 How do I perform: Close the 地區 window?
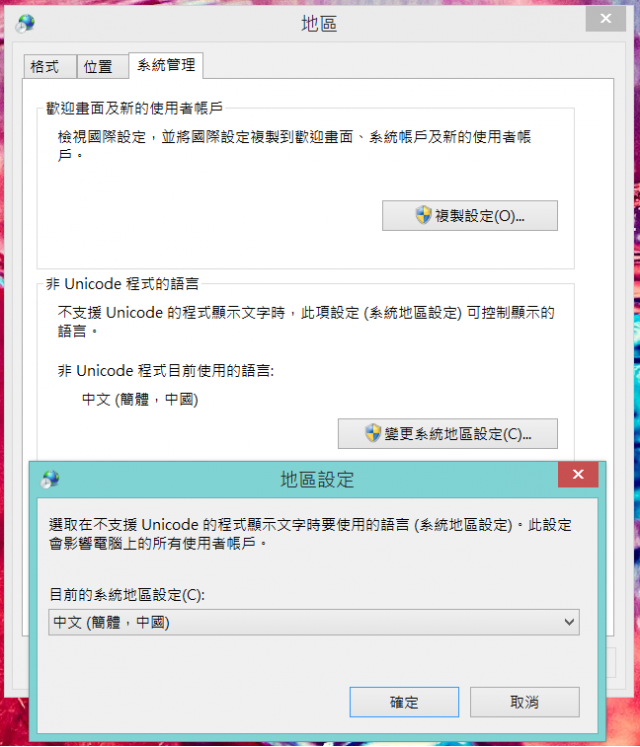(606, 19)
